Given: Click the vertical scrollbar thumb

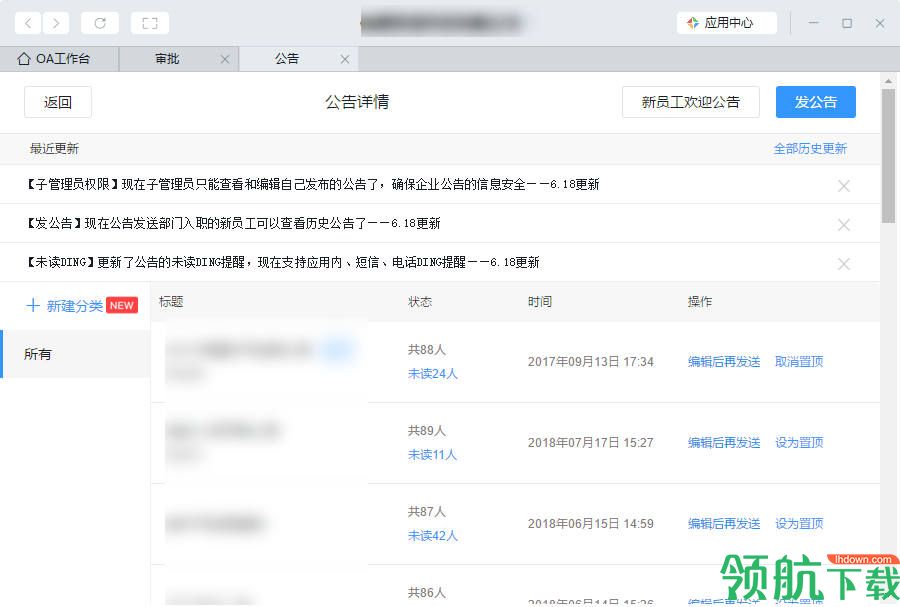Looking at the screenshot, I should coord(889,155).
